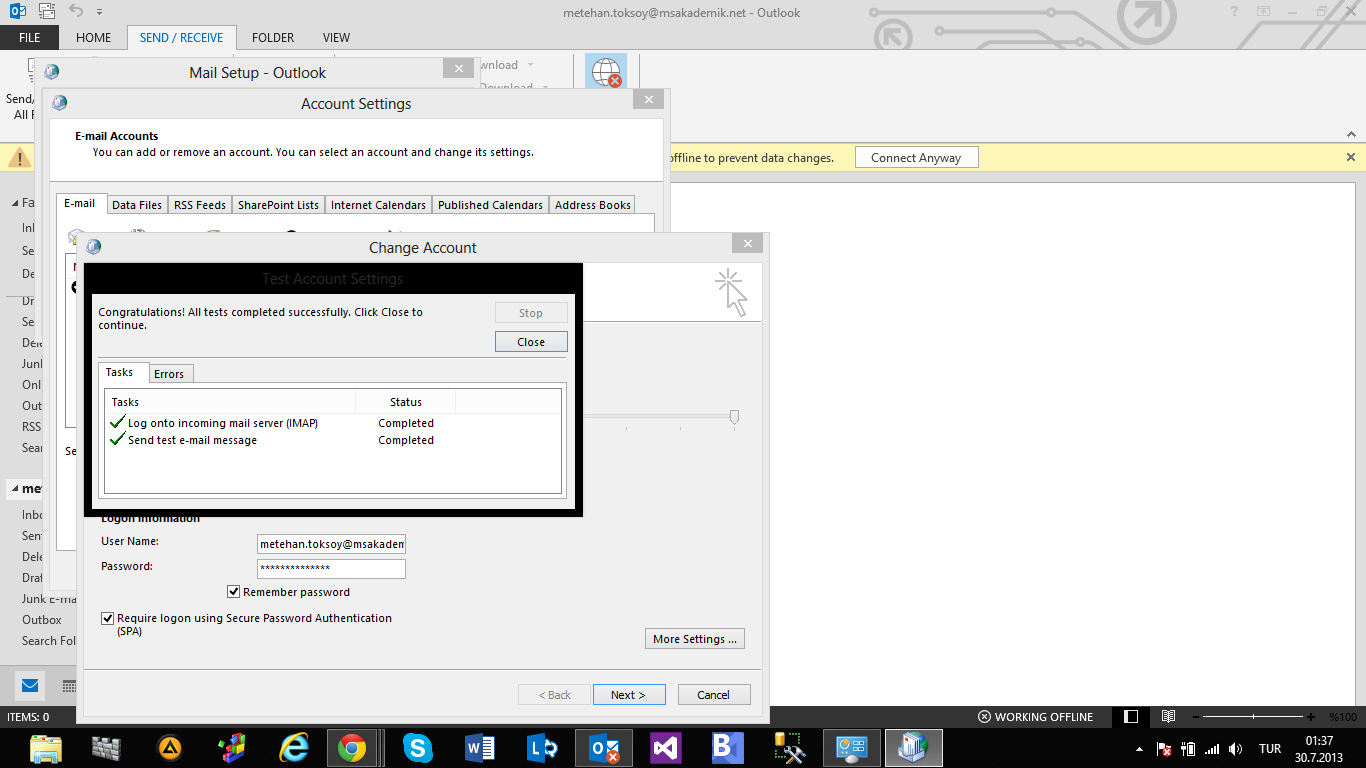This screenshot has height=768, width=1366.
Task: Collapse the Favorites folder group
Action: (x=14, y=203)
